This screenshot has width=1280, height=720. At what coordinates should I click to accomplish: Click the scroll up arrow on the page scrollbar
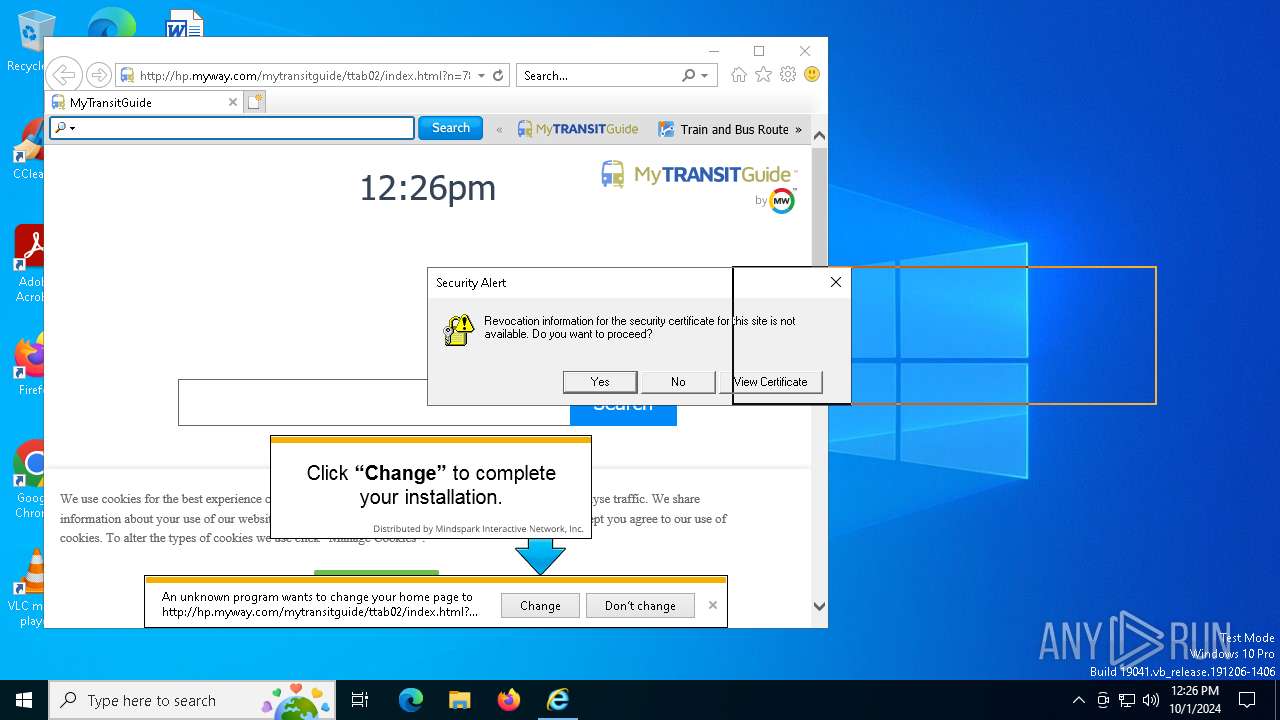819,136
